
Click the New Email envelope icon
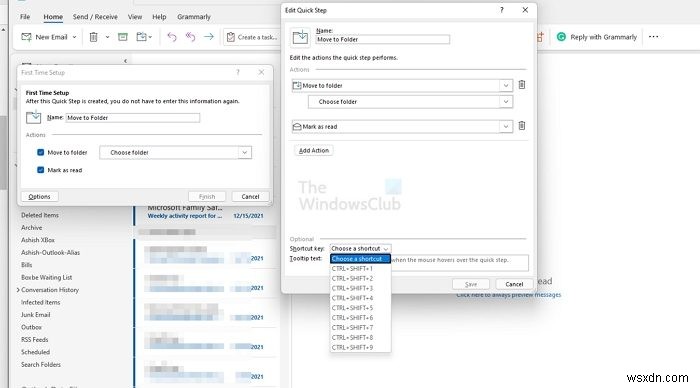coord(26,37)
